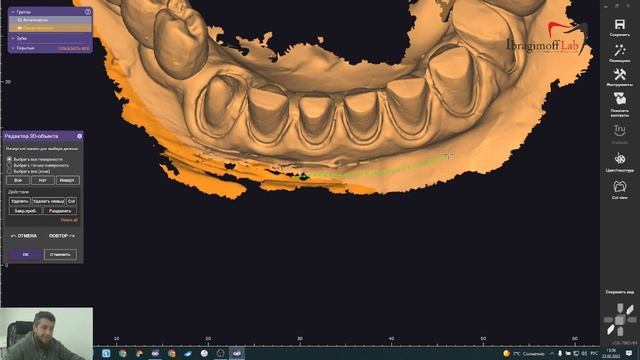Click the ОТМЕНА undo button
Screen dimensions: 640x360
24,236
